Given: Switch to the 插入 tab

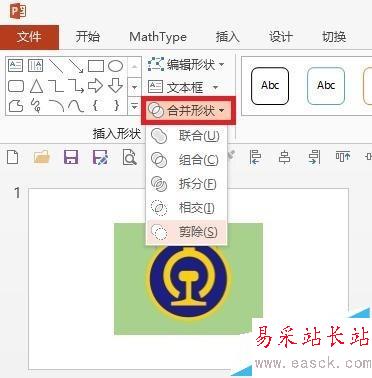Looking at the screenshot, I should coord(228,36).
